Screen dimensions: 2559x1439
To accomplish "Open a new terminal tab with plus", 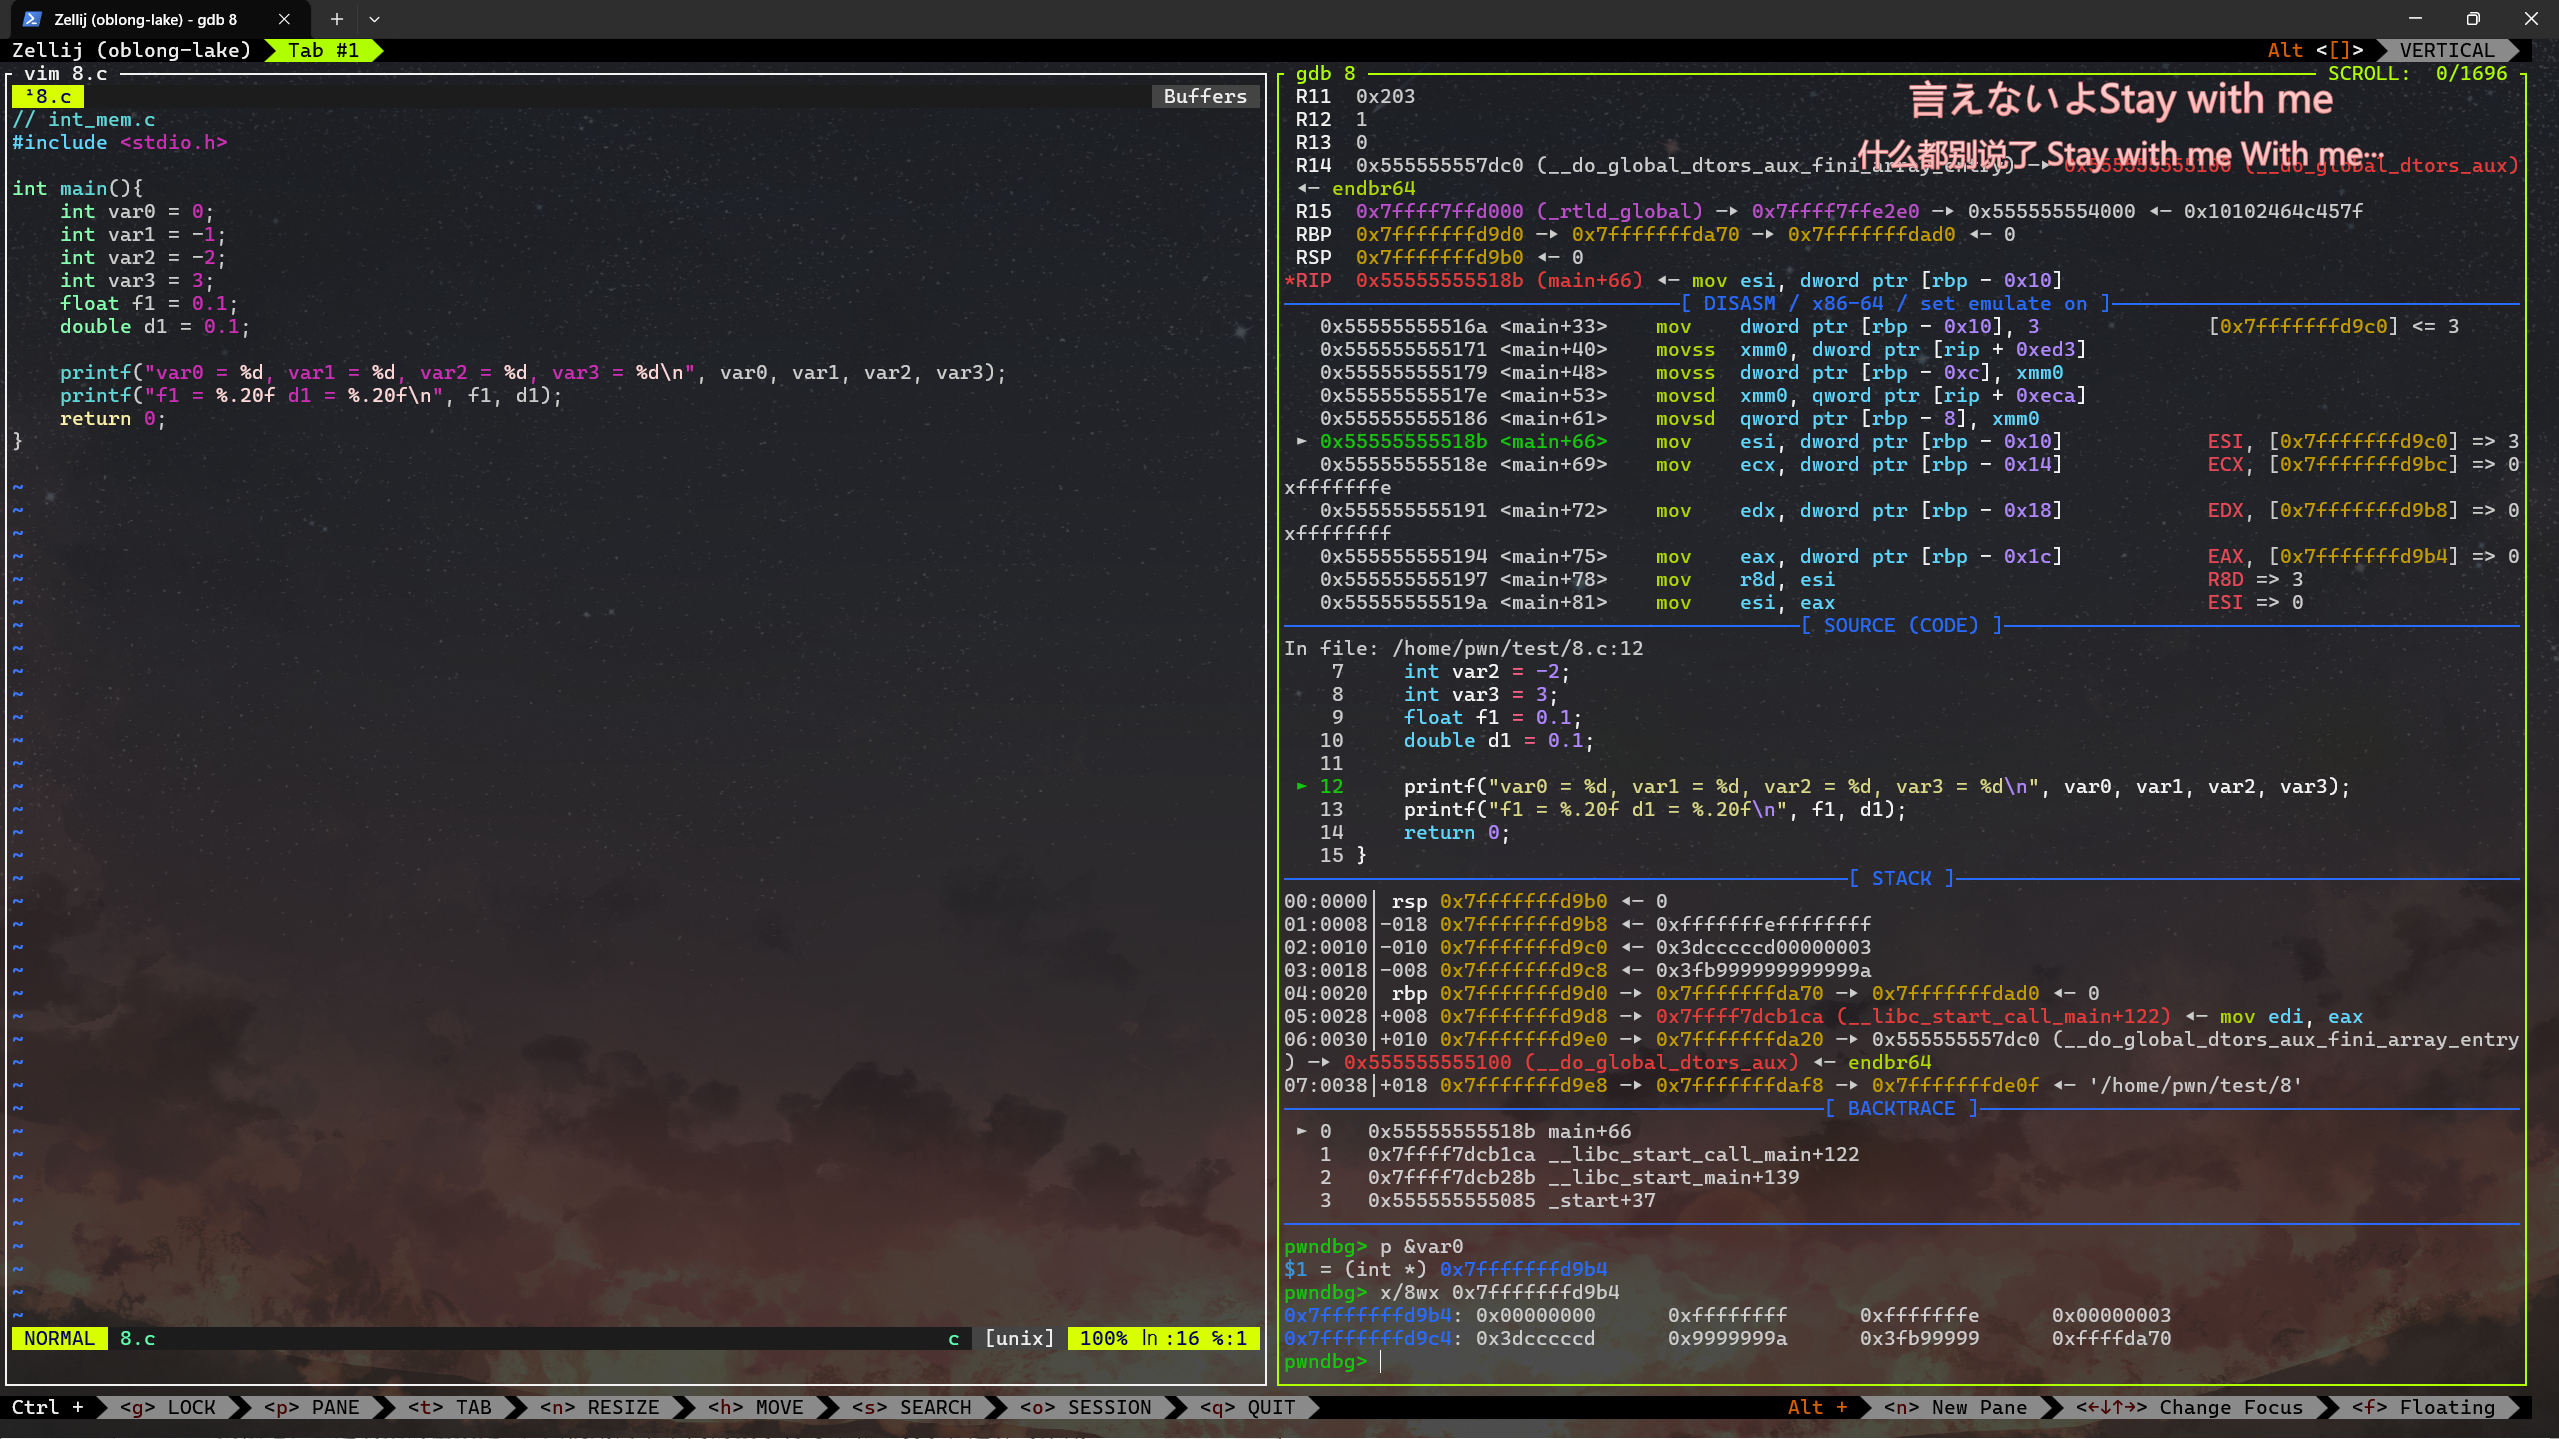I will (x=337, y=19).
